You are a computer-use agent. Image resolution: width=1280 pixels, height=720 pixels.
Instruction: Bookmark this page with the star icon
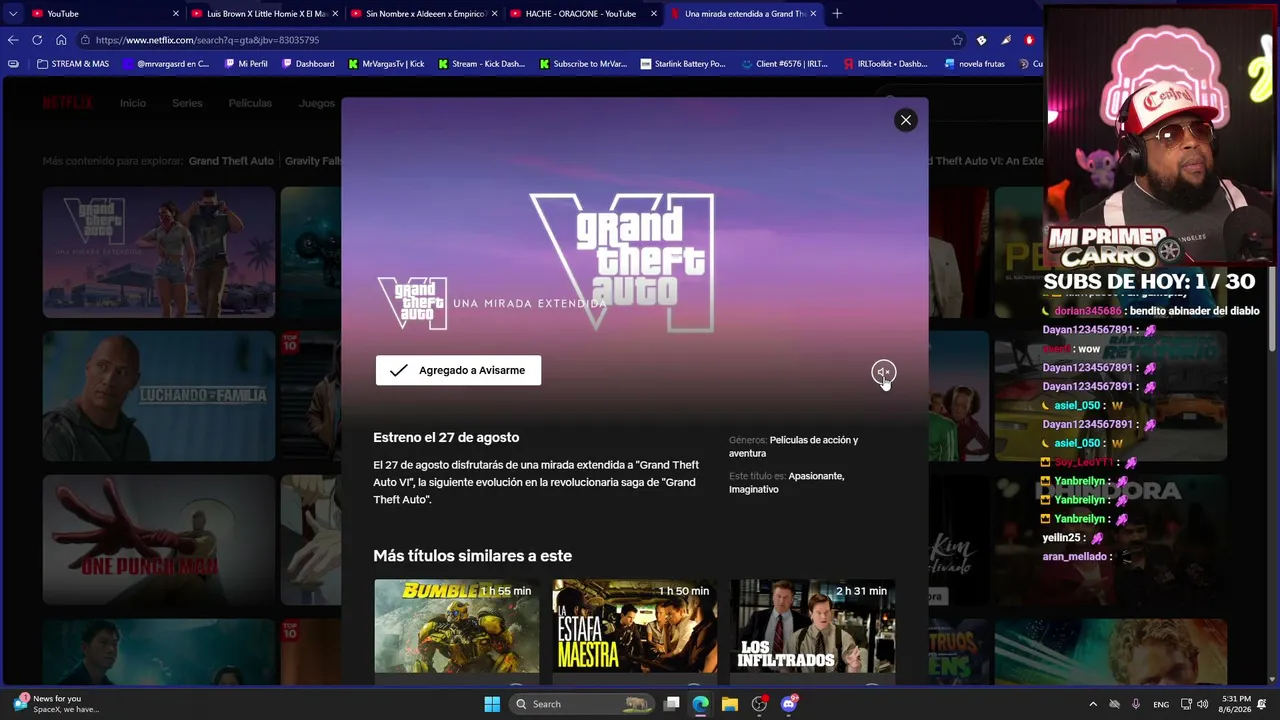957,40
